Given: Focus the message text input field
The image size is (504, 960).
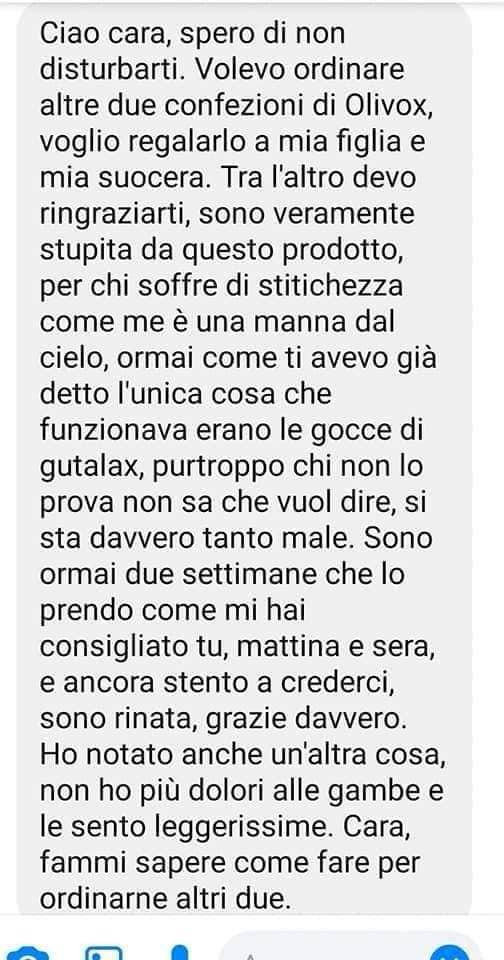Looking at the screenshot, I should (x=348, y=948).
